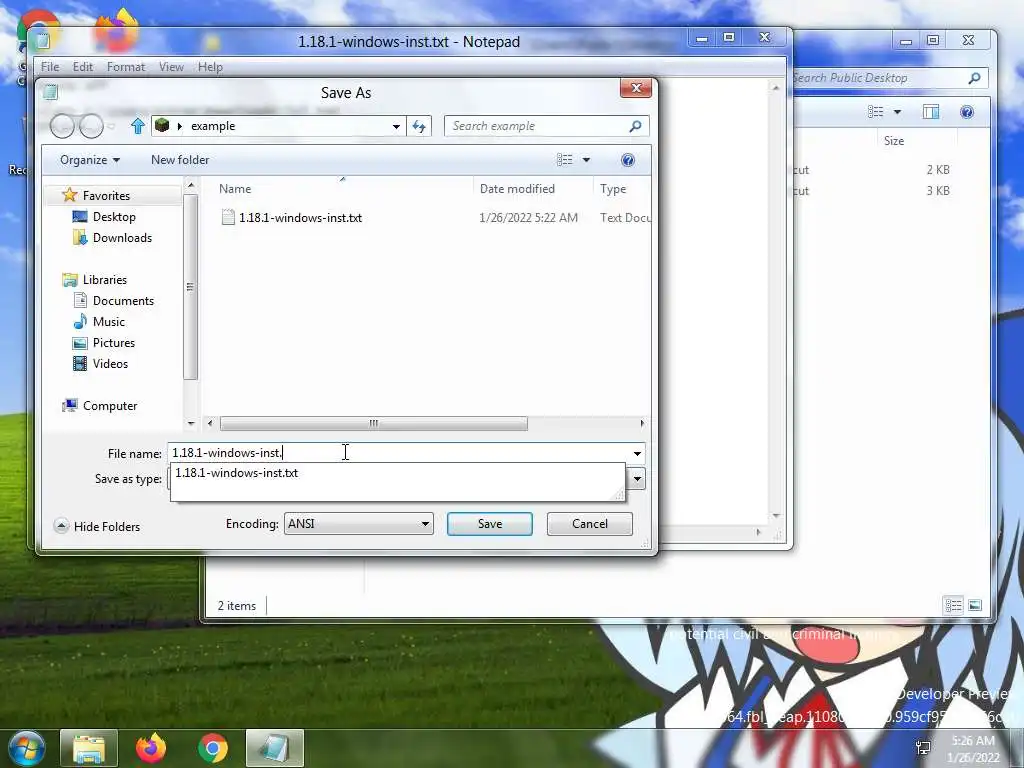The height and width of the screenshot is (768, 1024).
Task: Switch to Details view in Explorer status bar
Action: click(x=953, y=605)
